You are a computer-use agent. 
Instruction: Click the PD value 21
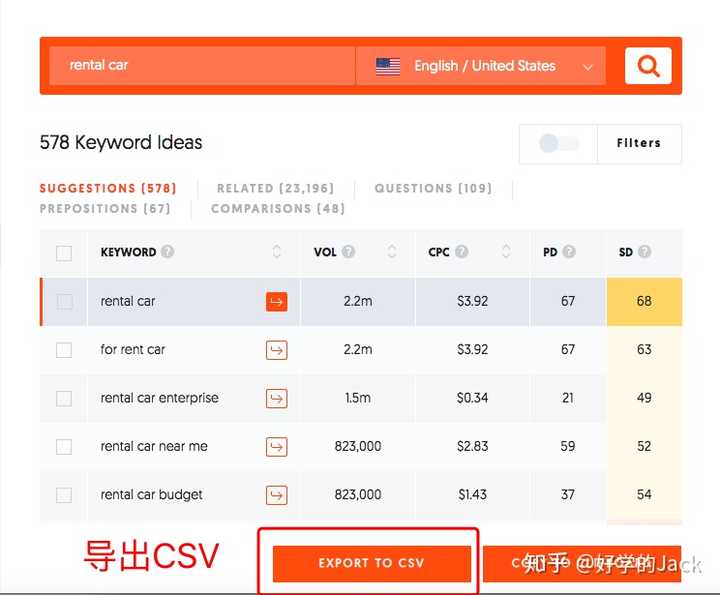568,398
